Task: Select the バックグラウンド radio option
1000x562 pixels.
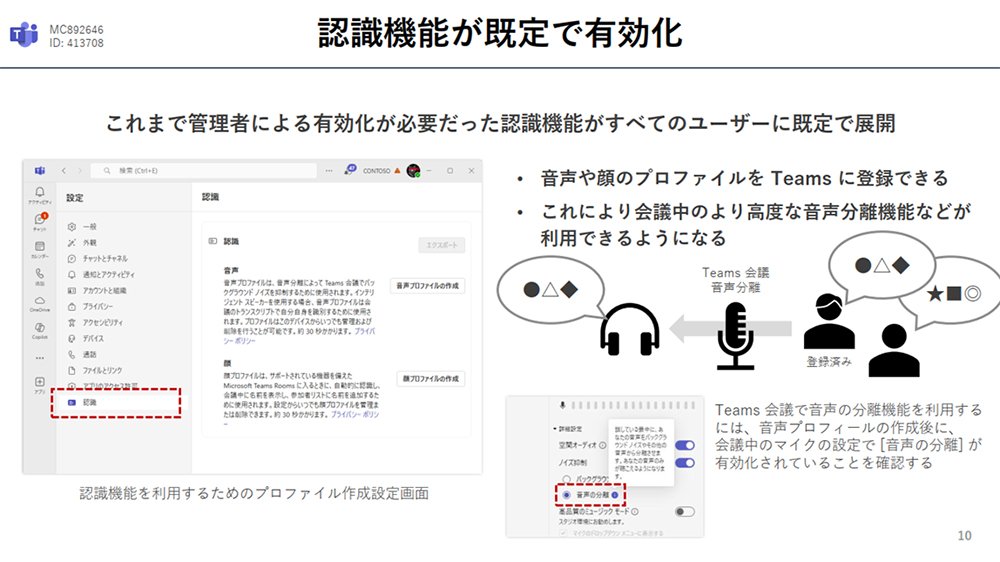Action: (566, 478)
